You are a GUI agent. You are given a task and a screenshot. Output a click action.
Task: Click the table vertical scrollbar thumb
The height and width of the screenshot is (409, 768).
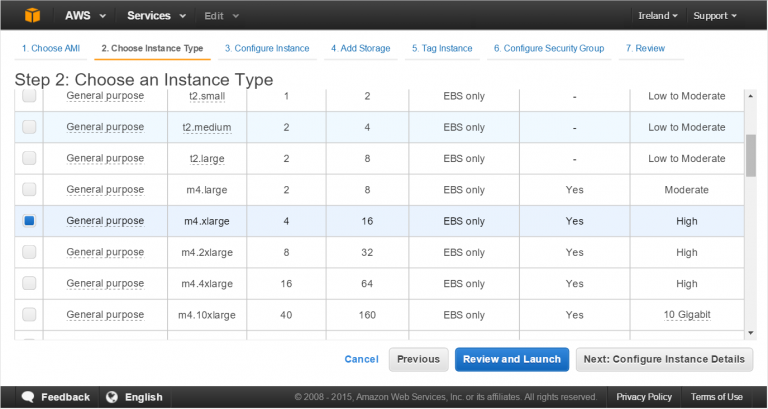pos(751,156)
